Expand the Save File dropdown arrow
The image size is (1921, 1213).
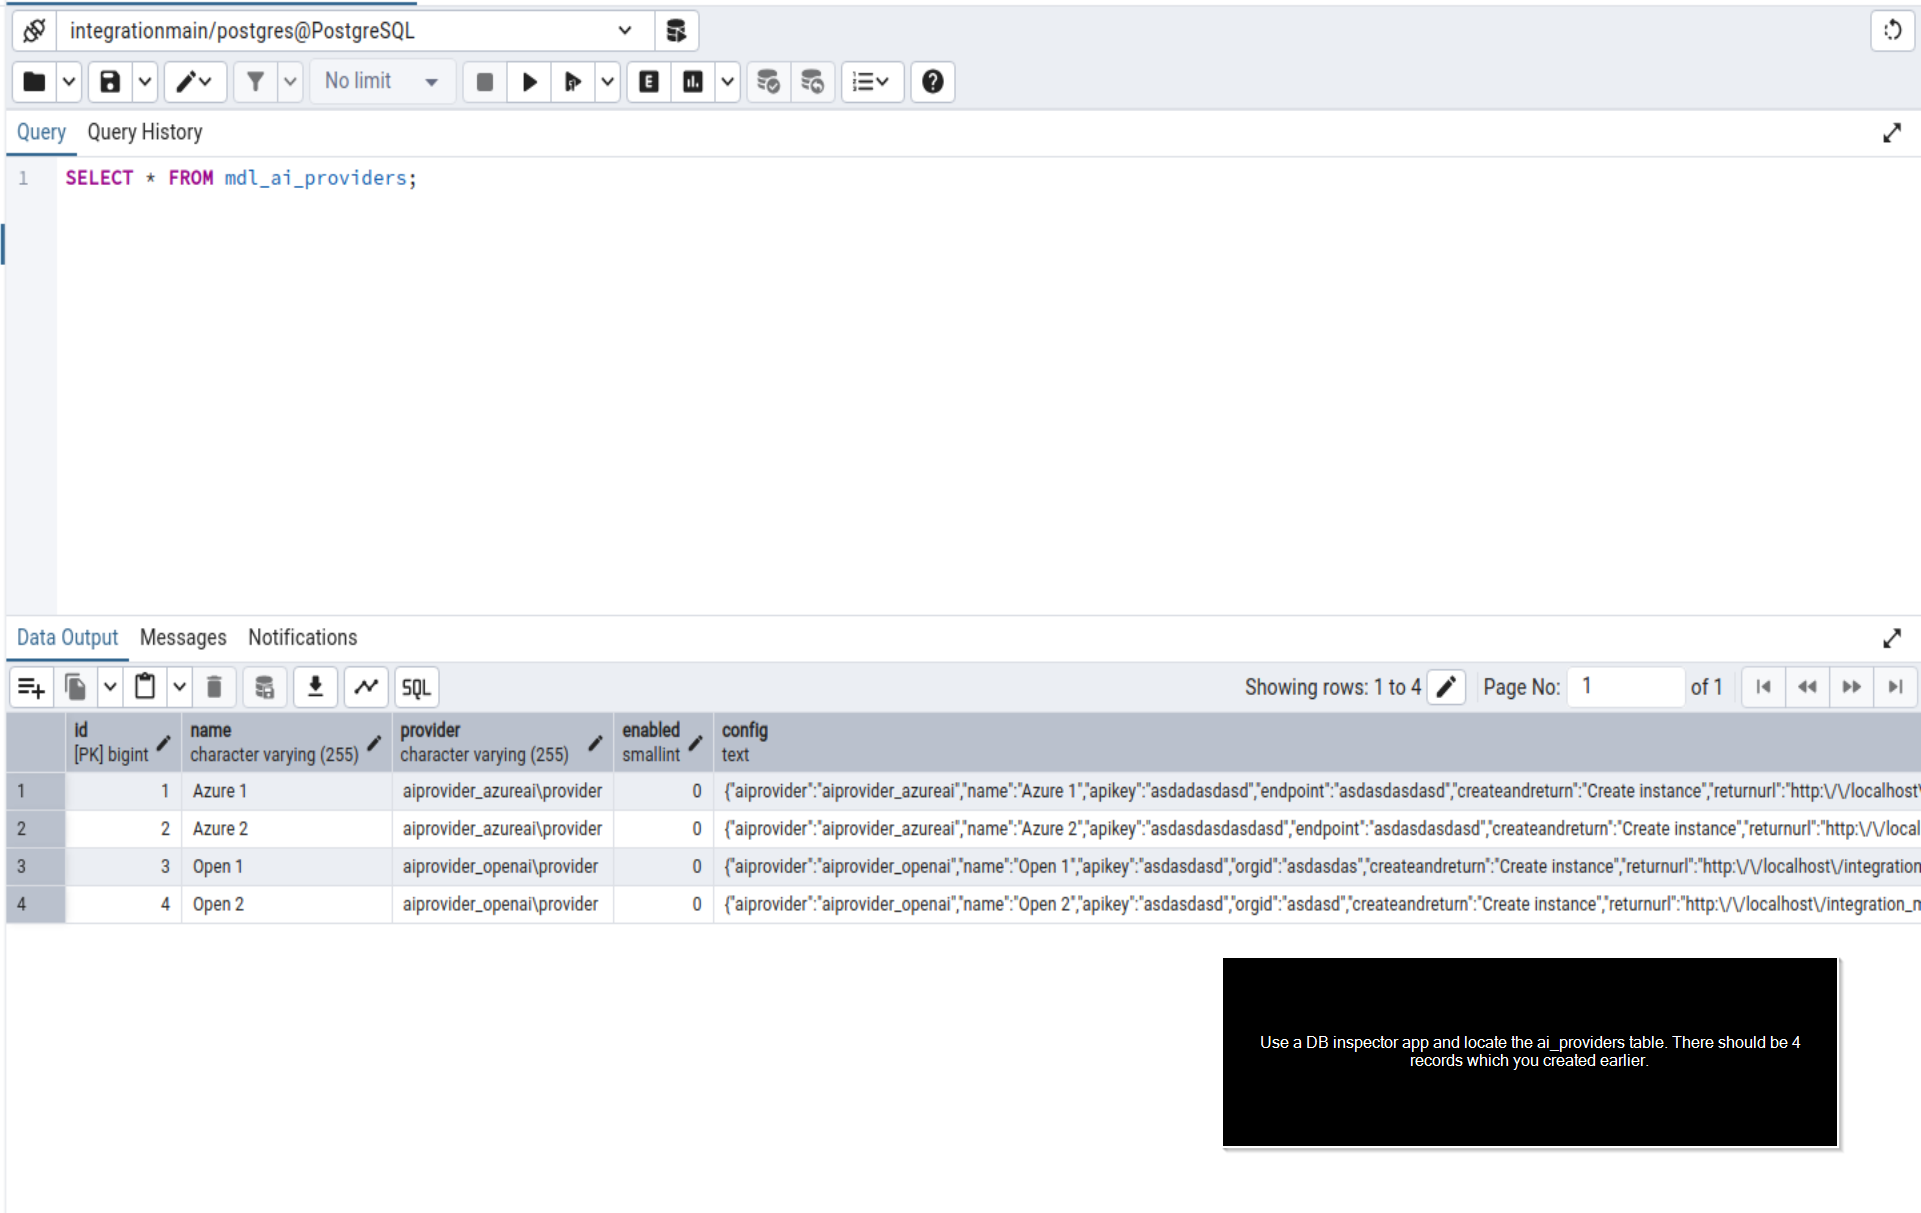145,82
